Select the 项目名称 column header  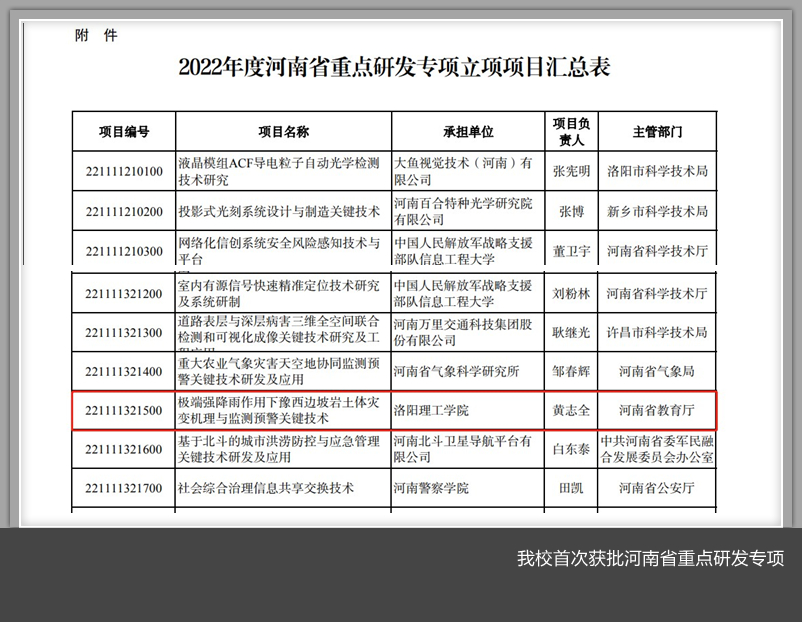[x=283, y=131]
